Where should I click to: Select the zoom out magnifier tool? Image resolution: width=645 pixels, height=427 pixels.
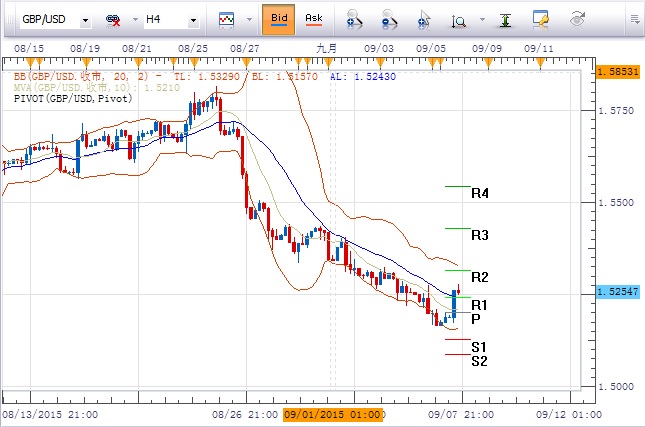pos(389,20)
